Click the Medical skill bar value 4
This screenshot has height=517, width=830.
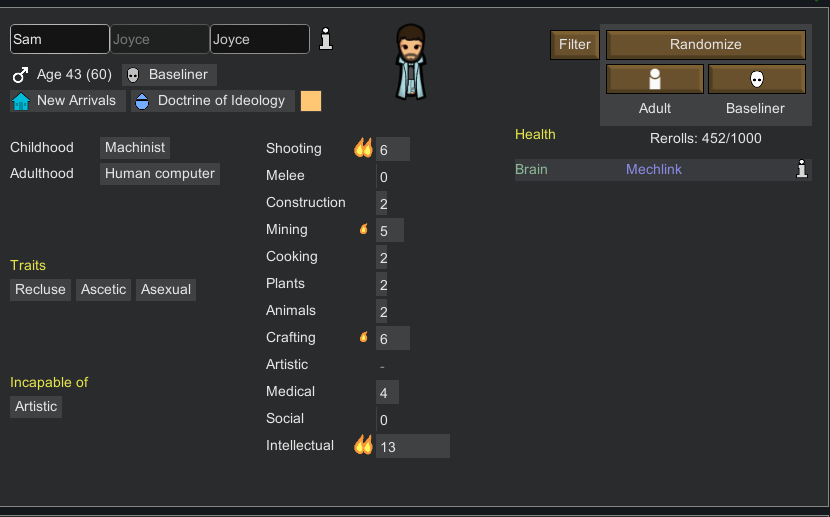tap(387, 393)
